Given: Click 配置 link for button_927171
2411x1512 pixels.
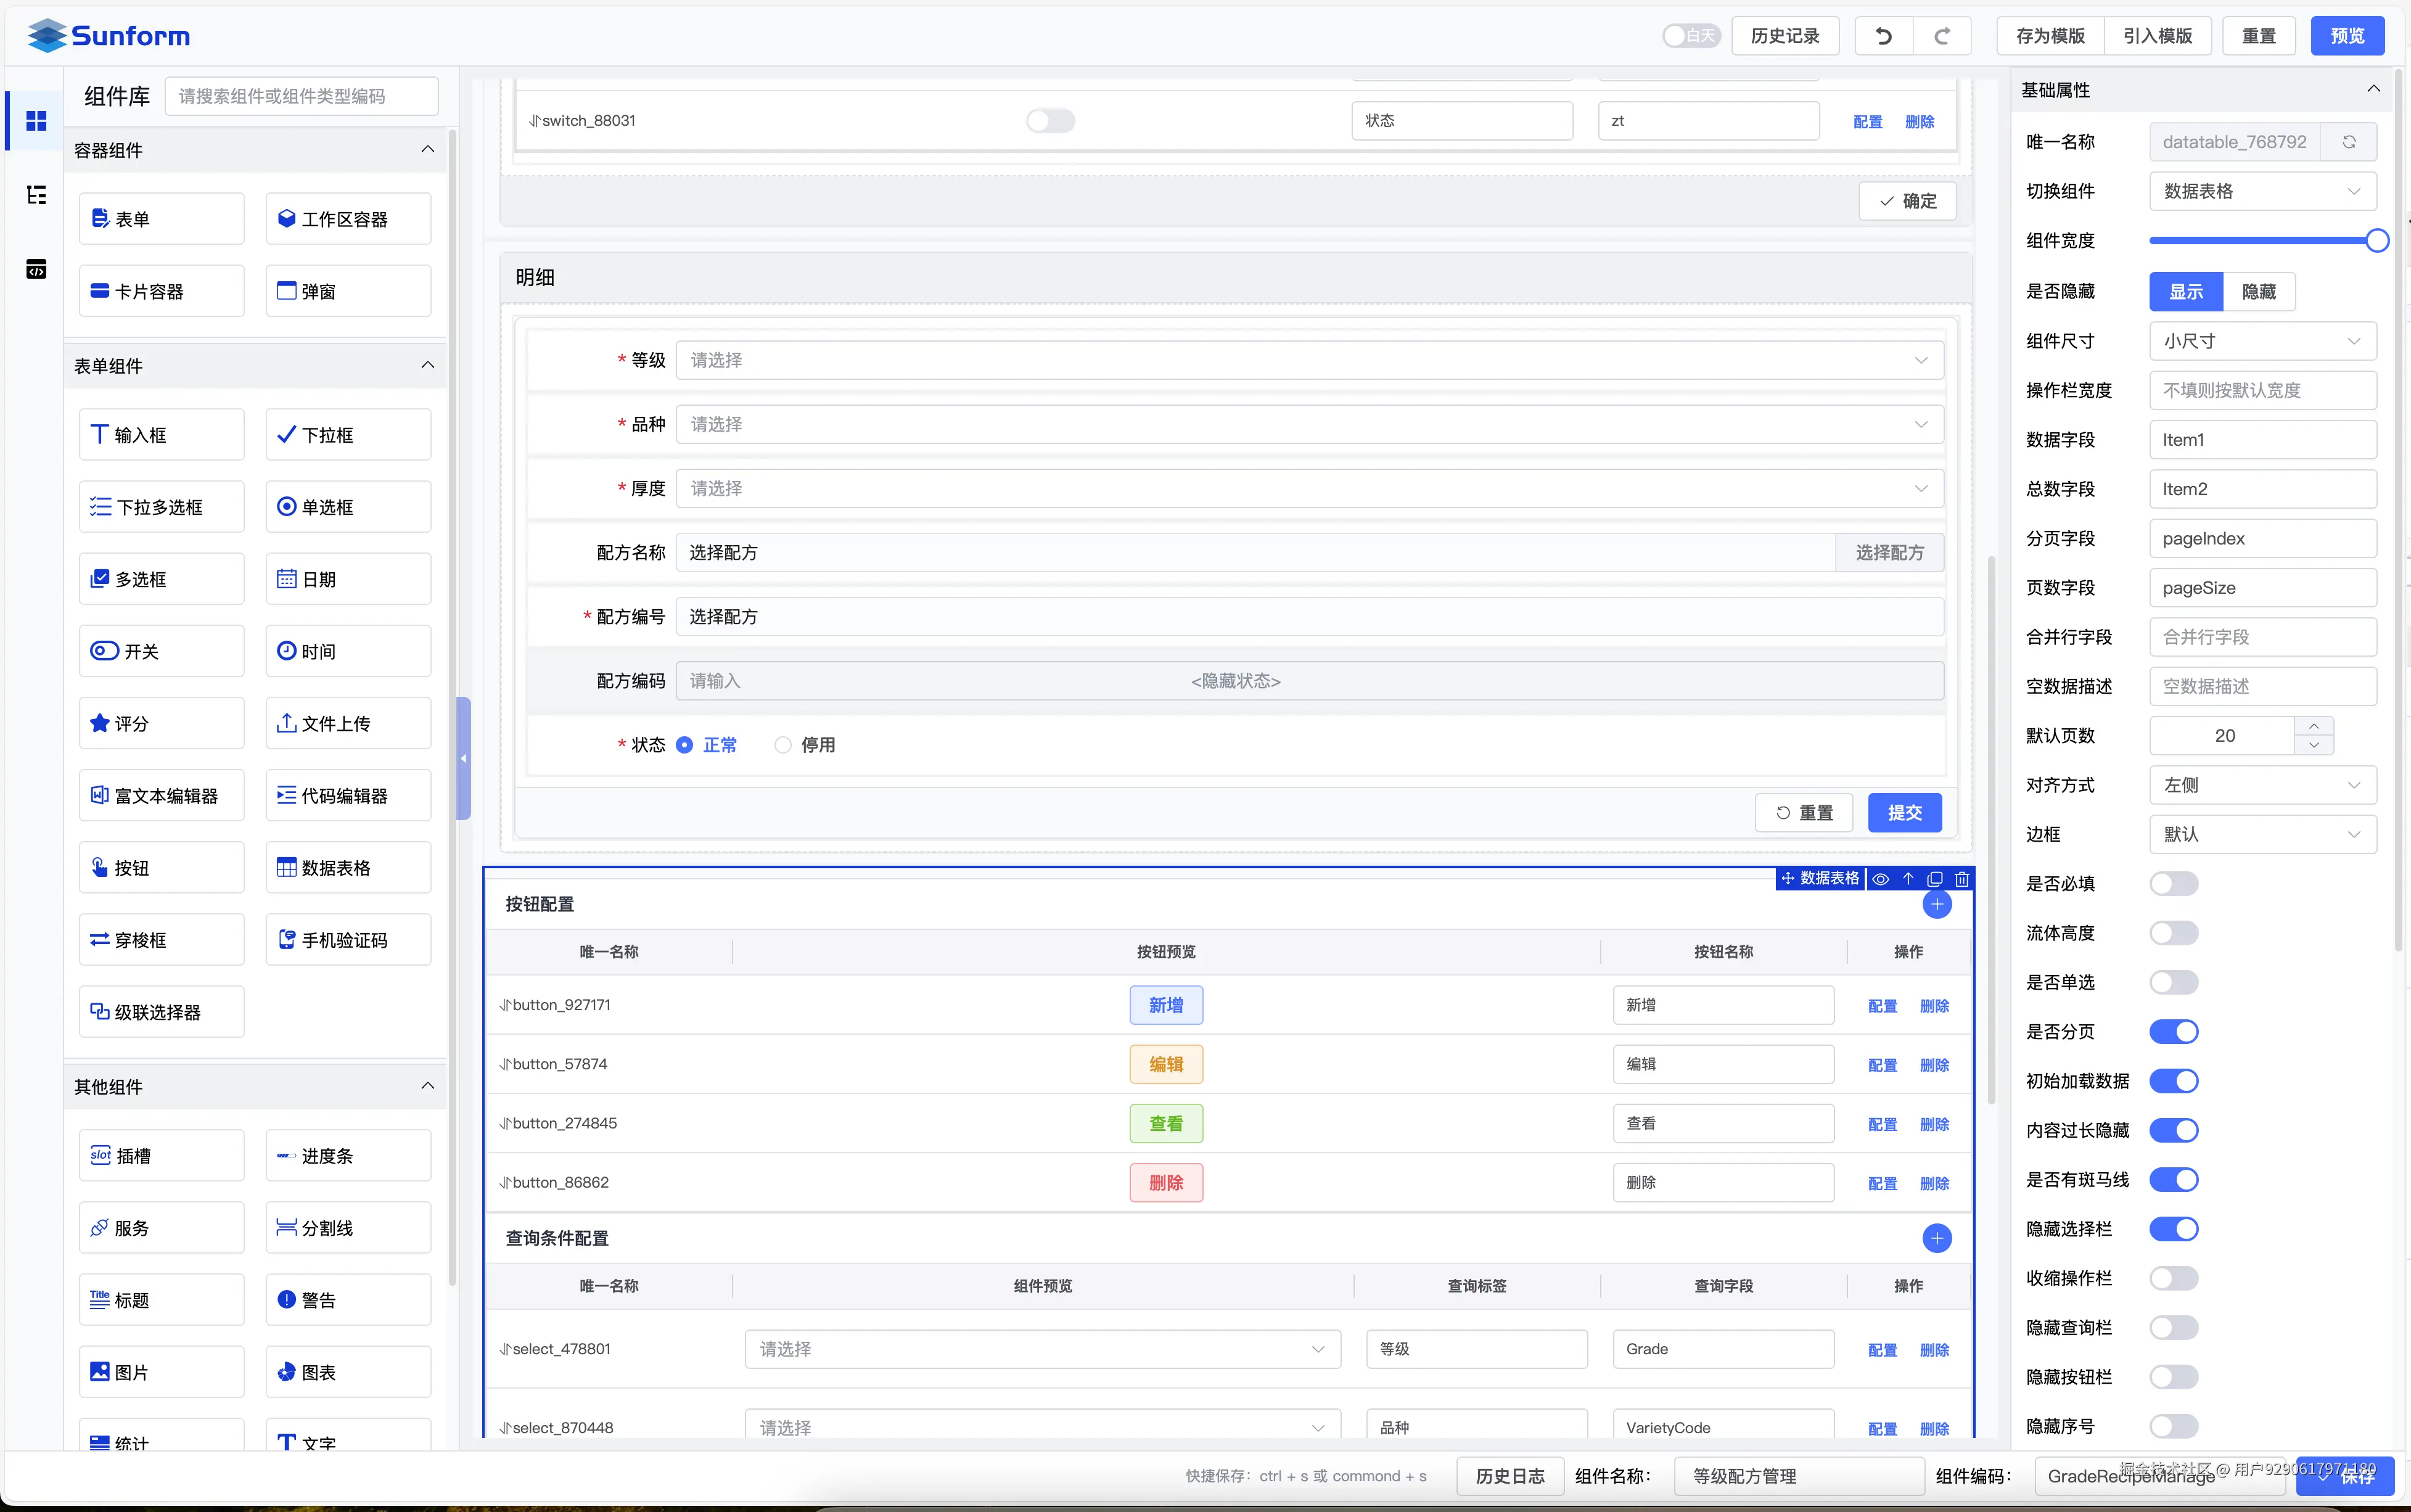Looking at the screenshot, I should pos(1882,1006).
